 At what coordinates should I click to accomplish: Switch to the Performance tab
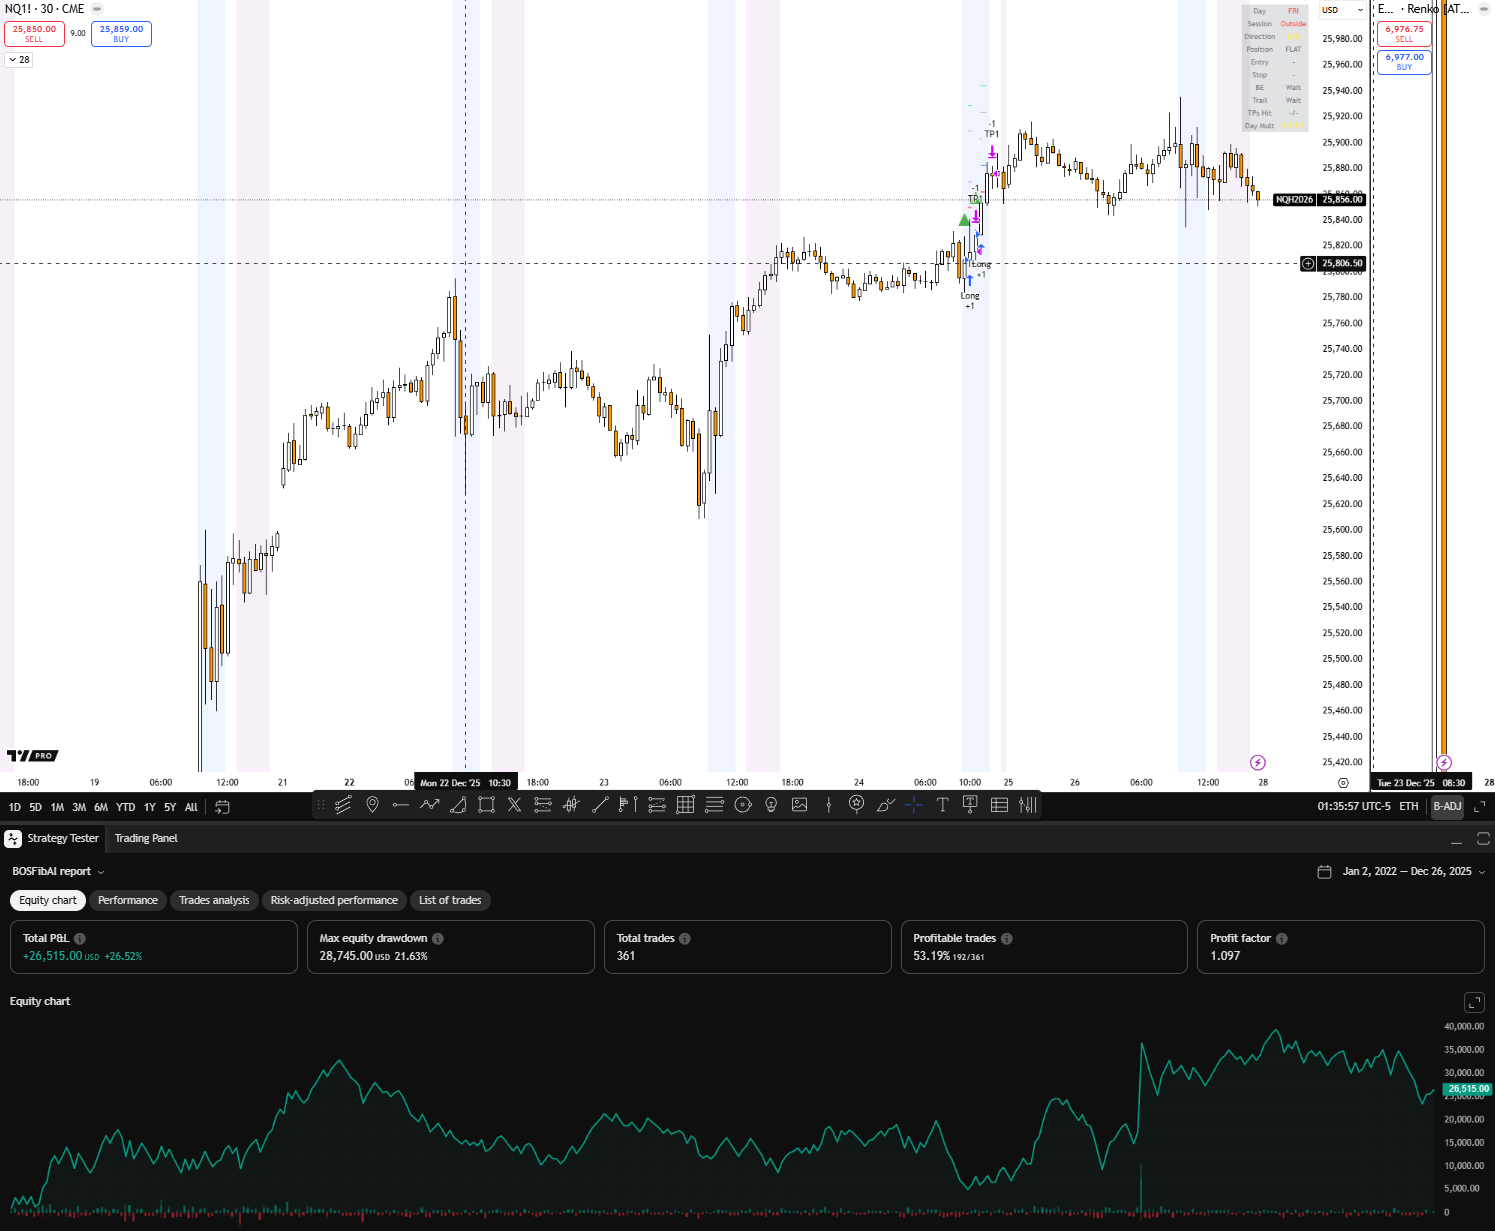click(x=127, y=900)
